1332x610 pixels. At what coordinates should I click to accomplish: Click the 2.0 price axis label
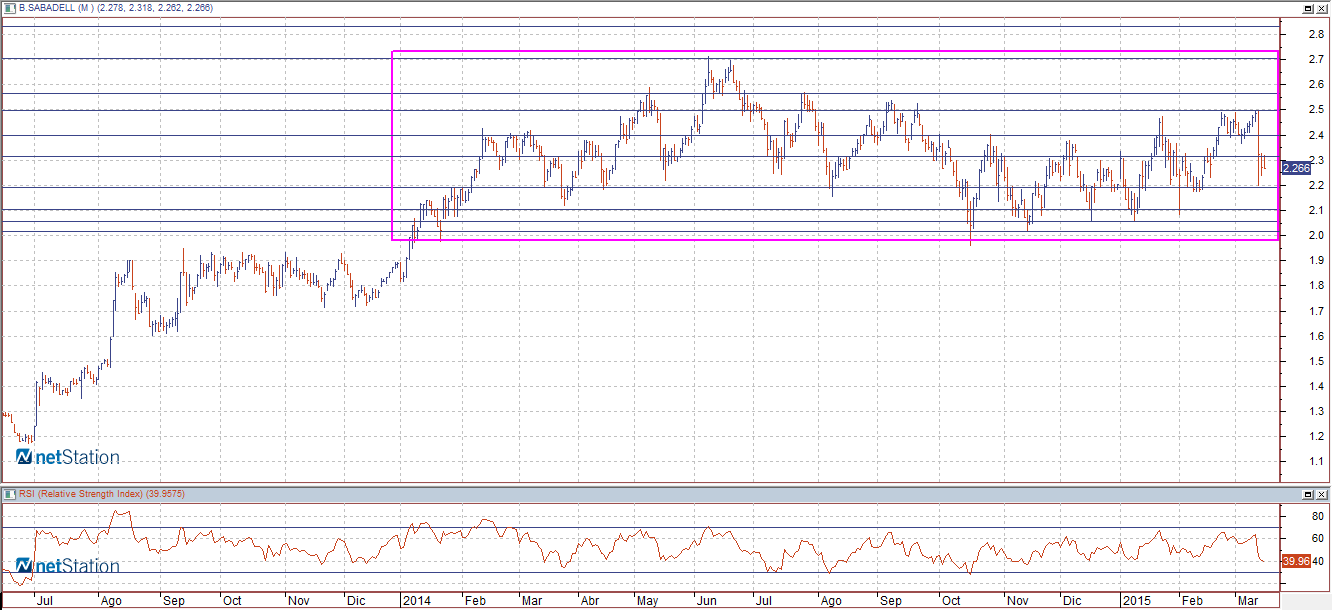click(1316, 235)
